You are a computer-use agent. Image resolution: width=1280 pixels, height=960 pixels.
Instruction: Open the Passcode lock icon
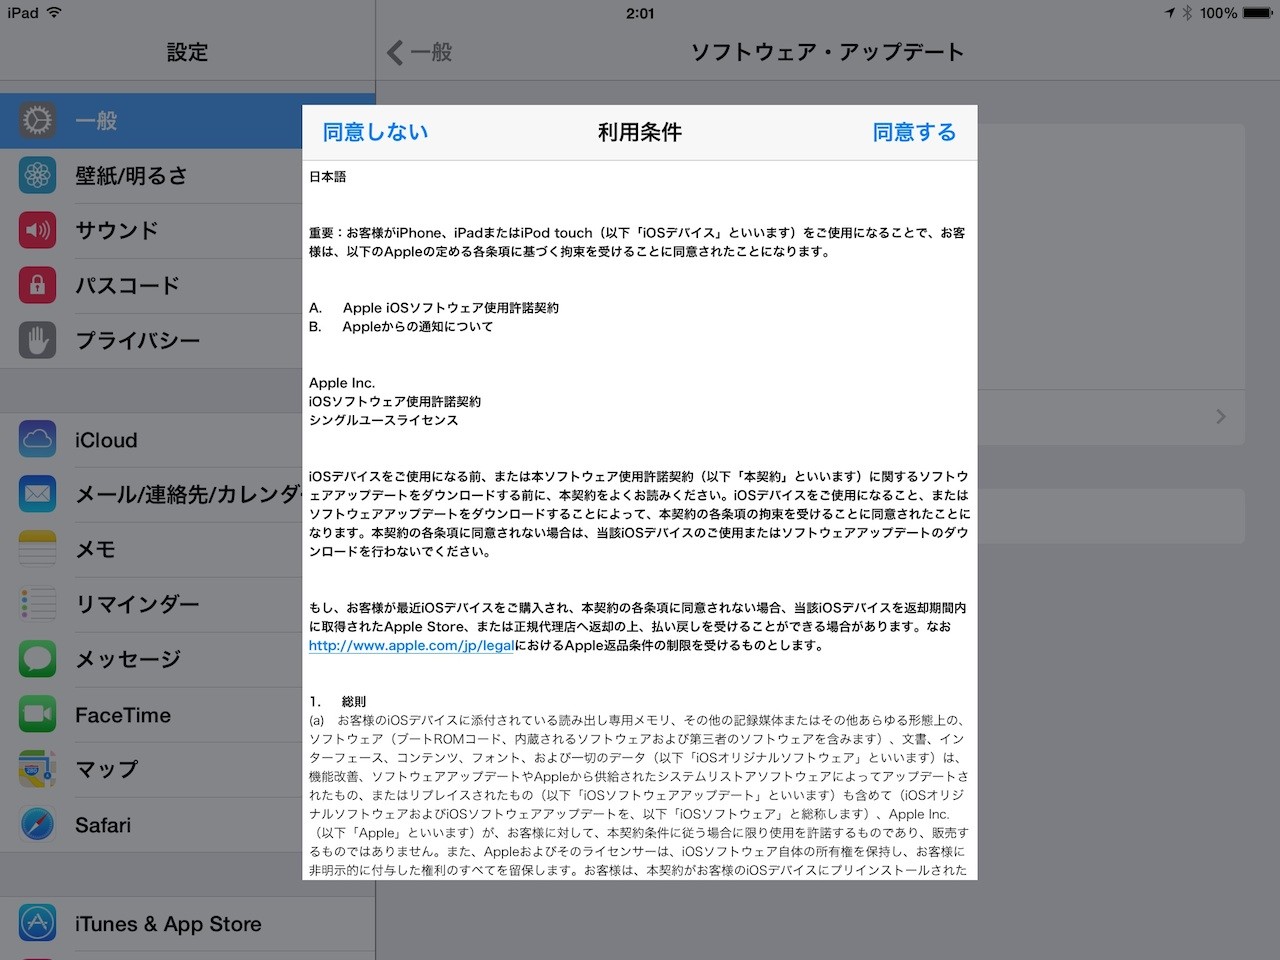point(37,286)
